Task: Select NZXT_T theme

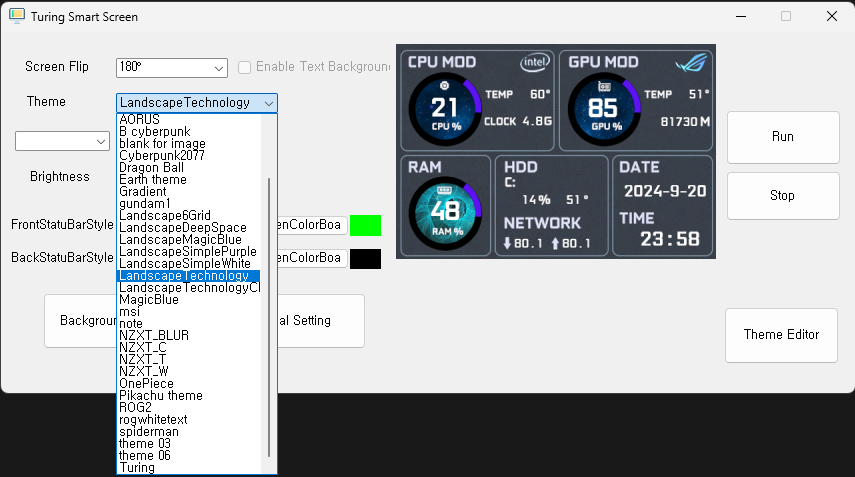Action: click(x=189, y=359)
